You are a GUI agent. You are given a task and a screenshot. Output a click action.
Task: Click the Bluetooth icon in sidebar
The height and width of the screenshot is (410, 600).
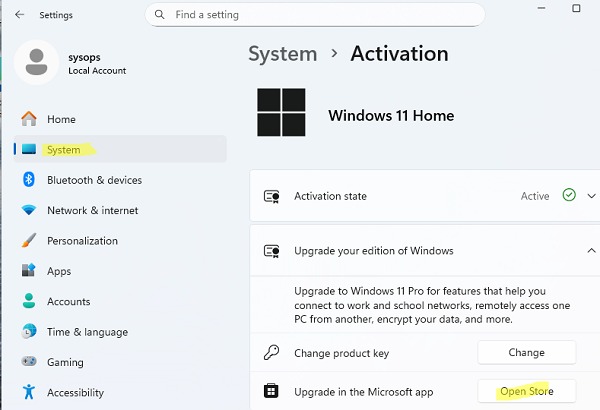tap(29, 179)
